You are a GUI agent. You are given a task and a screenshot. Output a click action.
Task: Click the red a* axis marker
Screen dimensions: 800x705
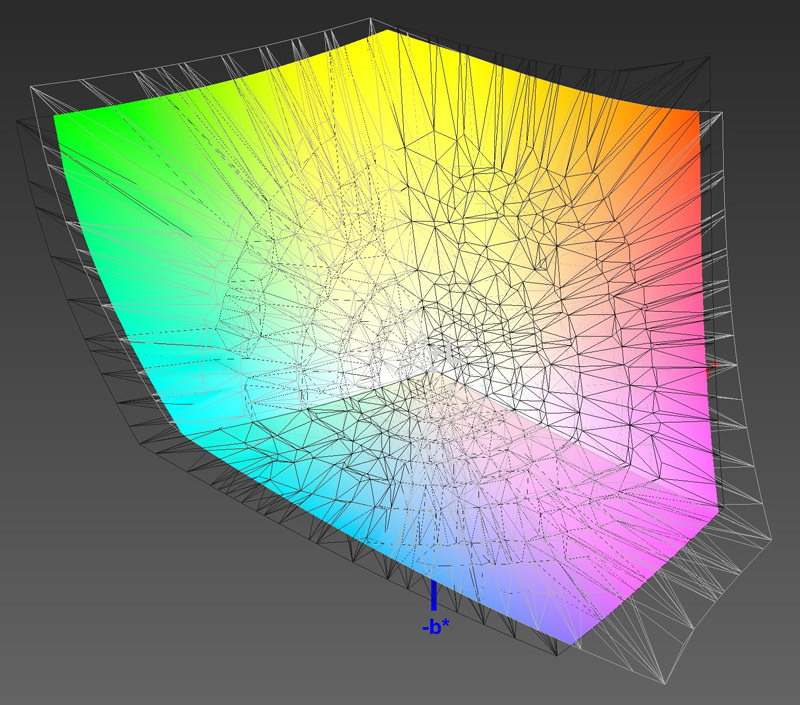(711, 369)
